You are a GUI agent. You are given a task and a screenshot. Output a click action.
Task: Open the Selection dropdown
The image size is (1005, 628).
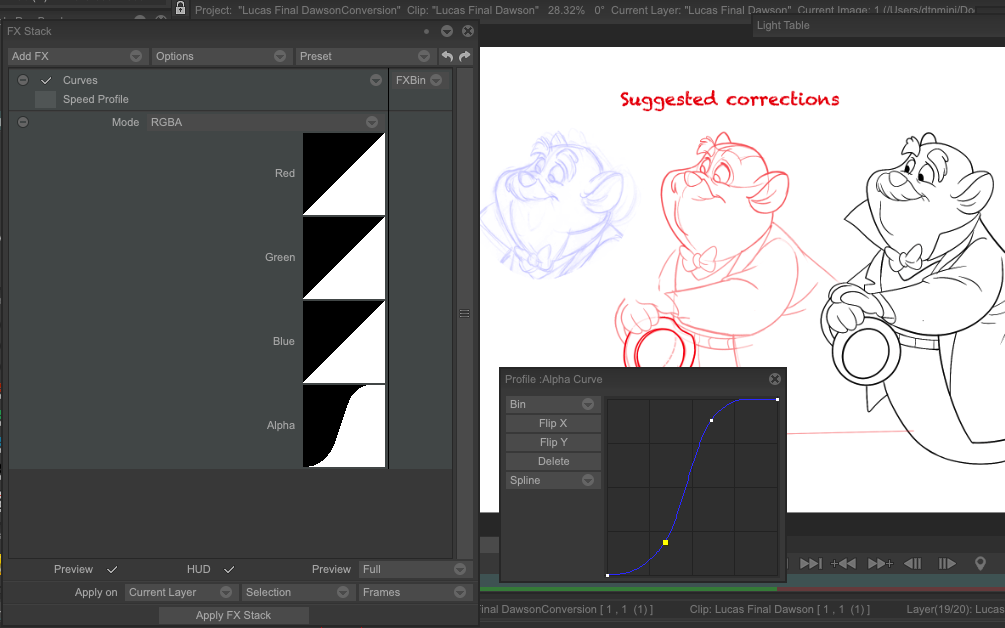point(298,592)
